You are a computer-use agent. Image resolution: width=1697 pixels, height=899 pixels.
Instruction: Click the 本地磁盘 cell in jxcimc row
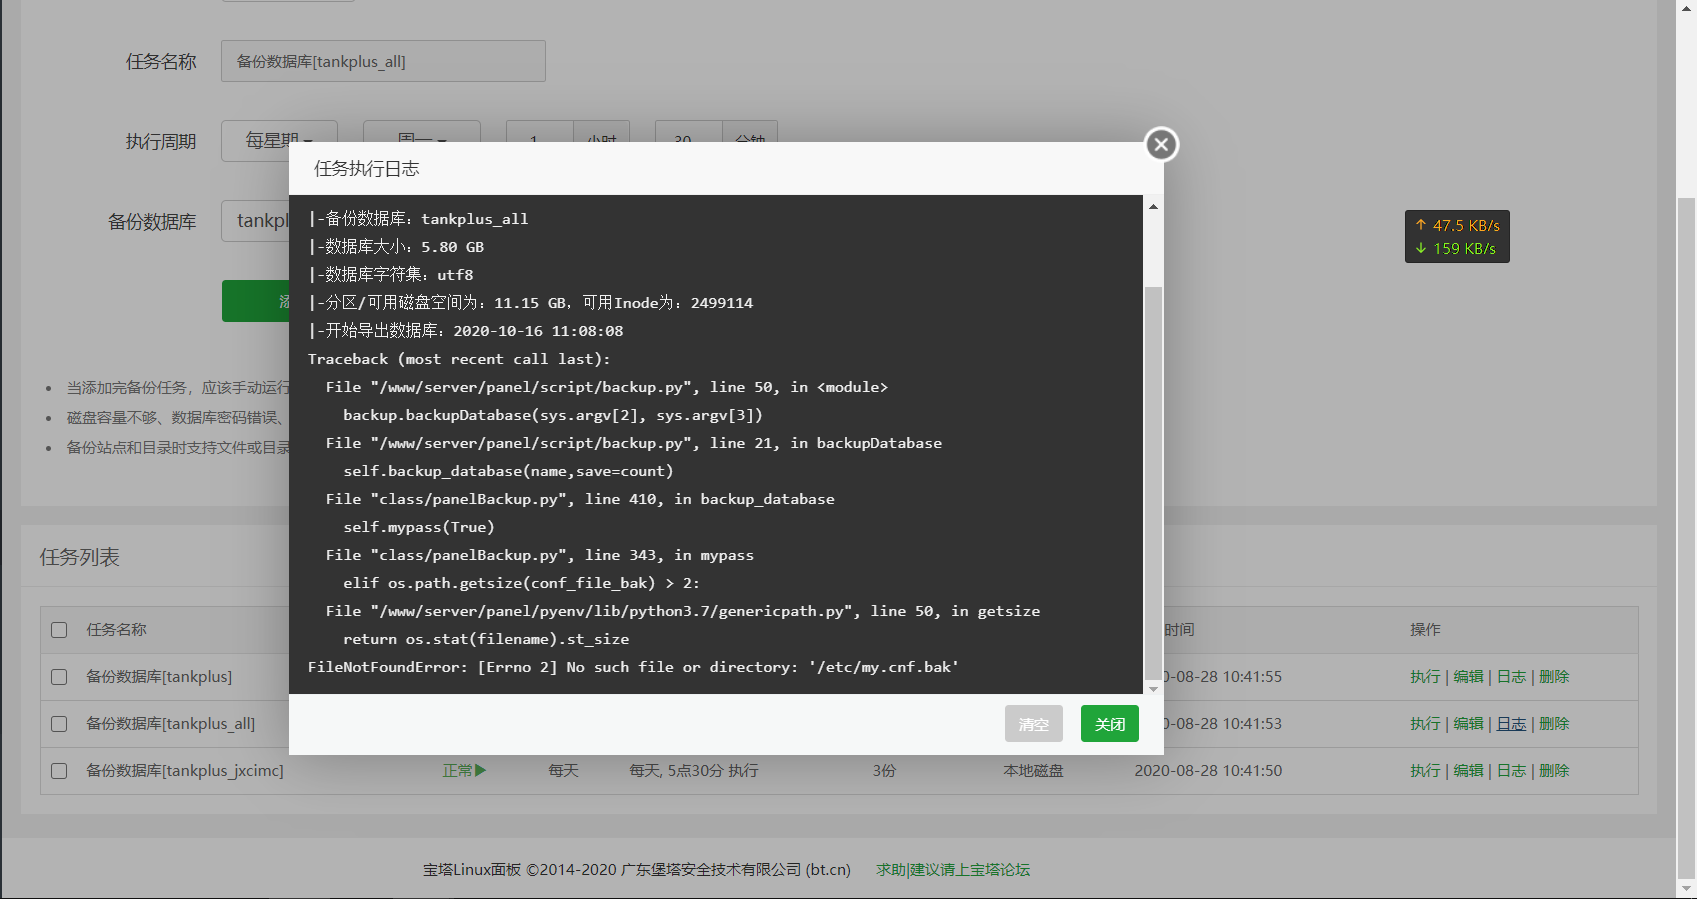pos(1034,771)
